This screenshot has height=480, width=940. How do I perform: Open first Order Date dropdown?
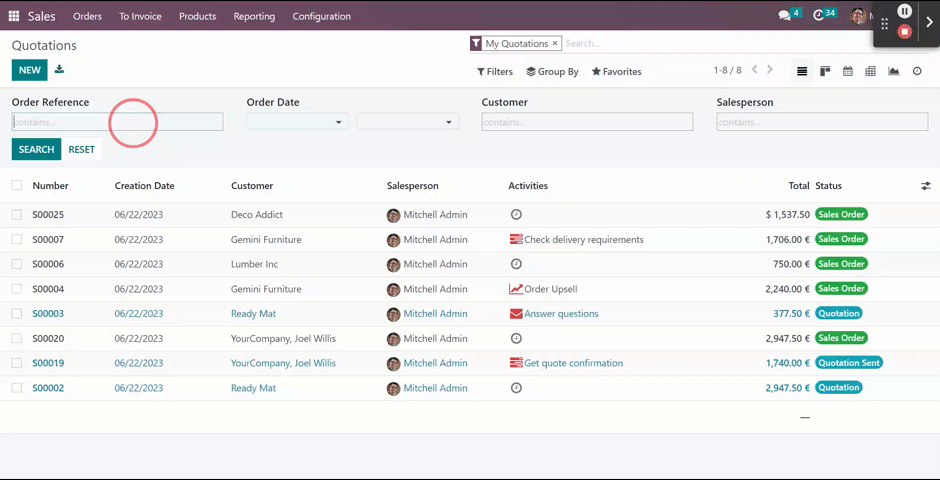click(x=297, y=122)
